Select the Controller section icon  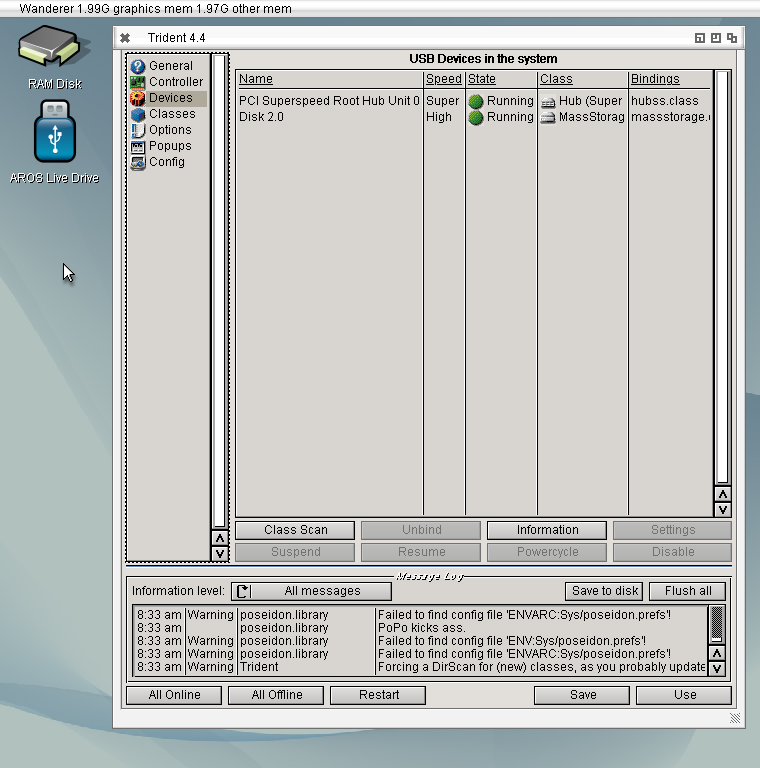click(x=138, y=82)
